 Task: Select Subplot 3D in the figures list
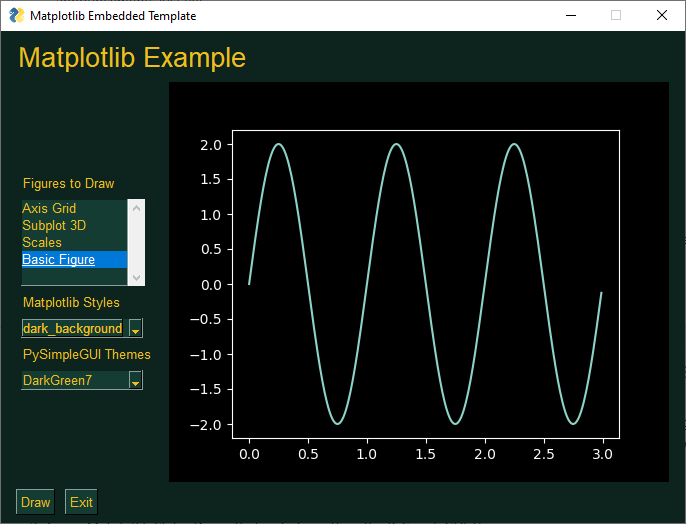point(74,225)
